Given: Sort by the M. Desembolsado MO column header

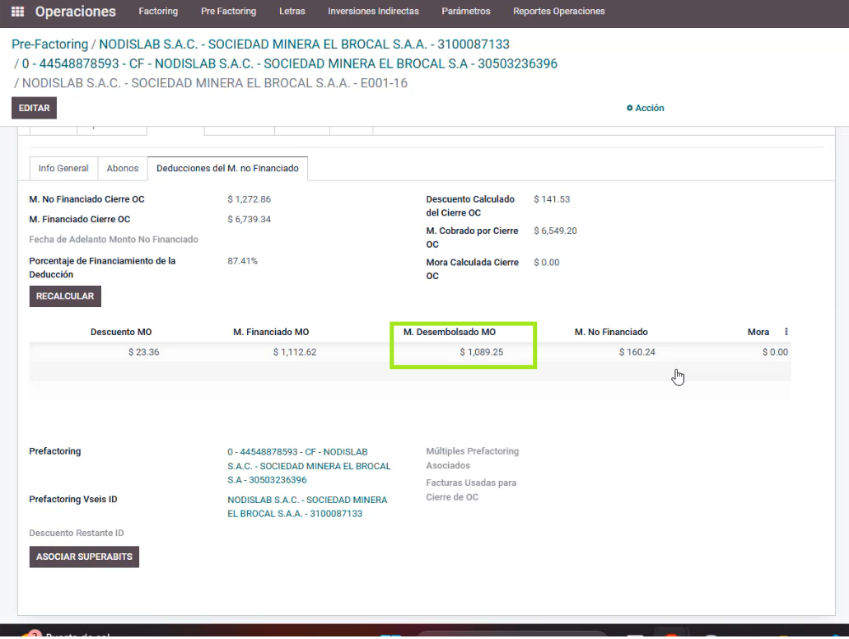Looking at the screenshot, I should pos(449,332).
